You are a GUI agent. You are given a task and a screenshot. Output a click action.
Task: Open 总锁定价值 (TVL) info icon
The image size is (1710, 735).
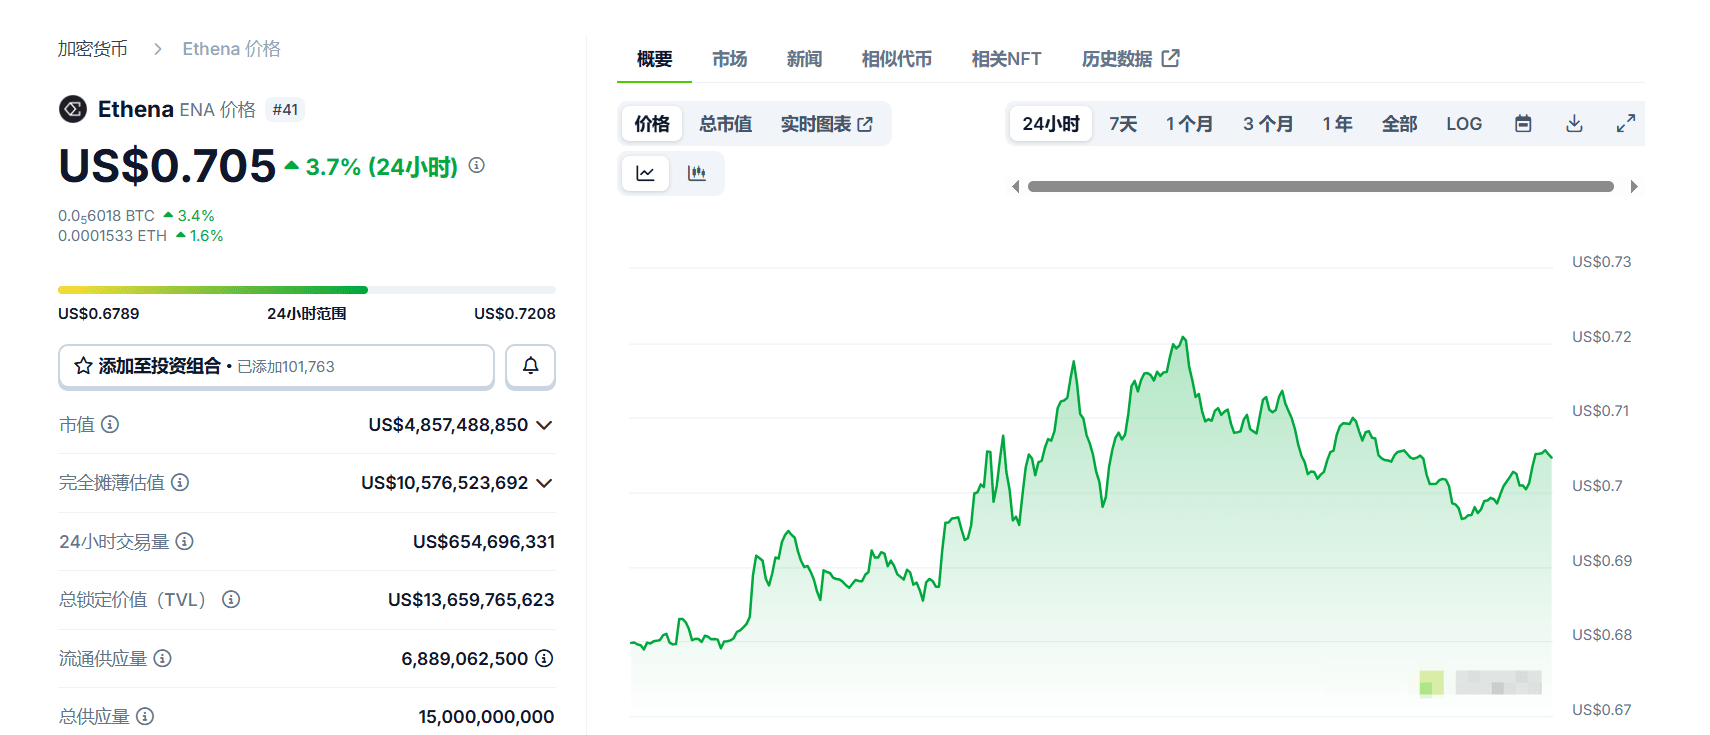231,599
